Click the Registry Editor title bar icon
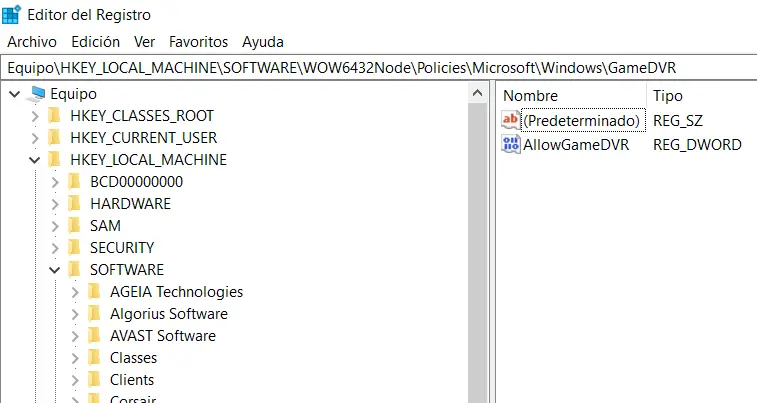The width and height of the screenshot is (757, 403). [x=13, y=15]
